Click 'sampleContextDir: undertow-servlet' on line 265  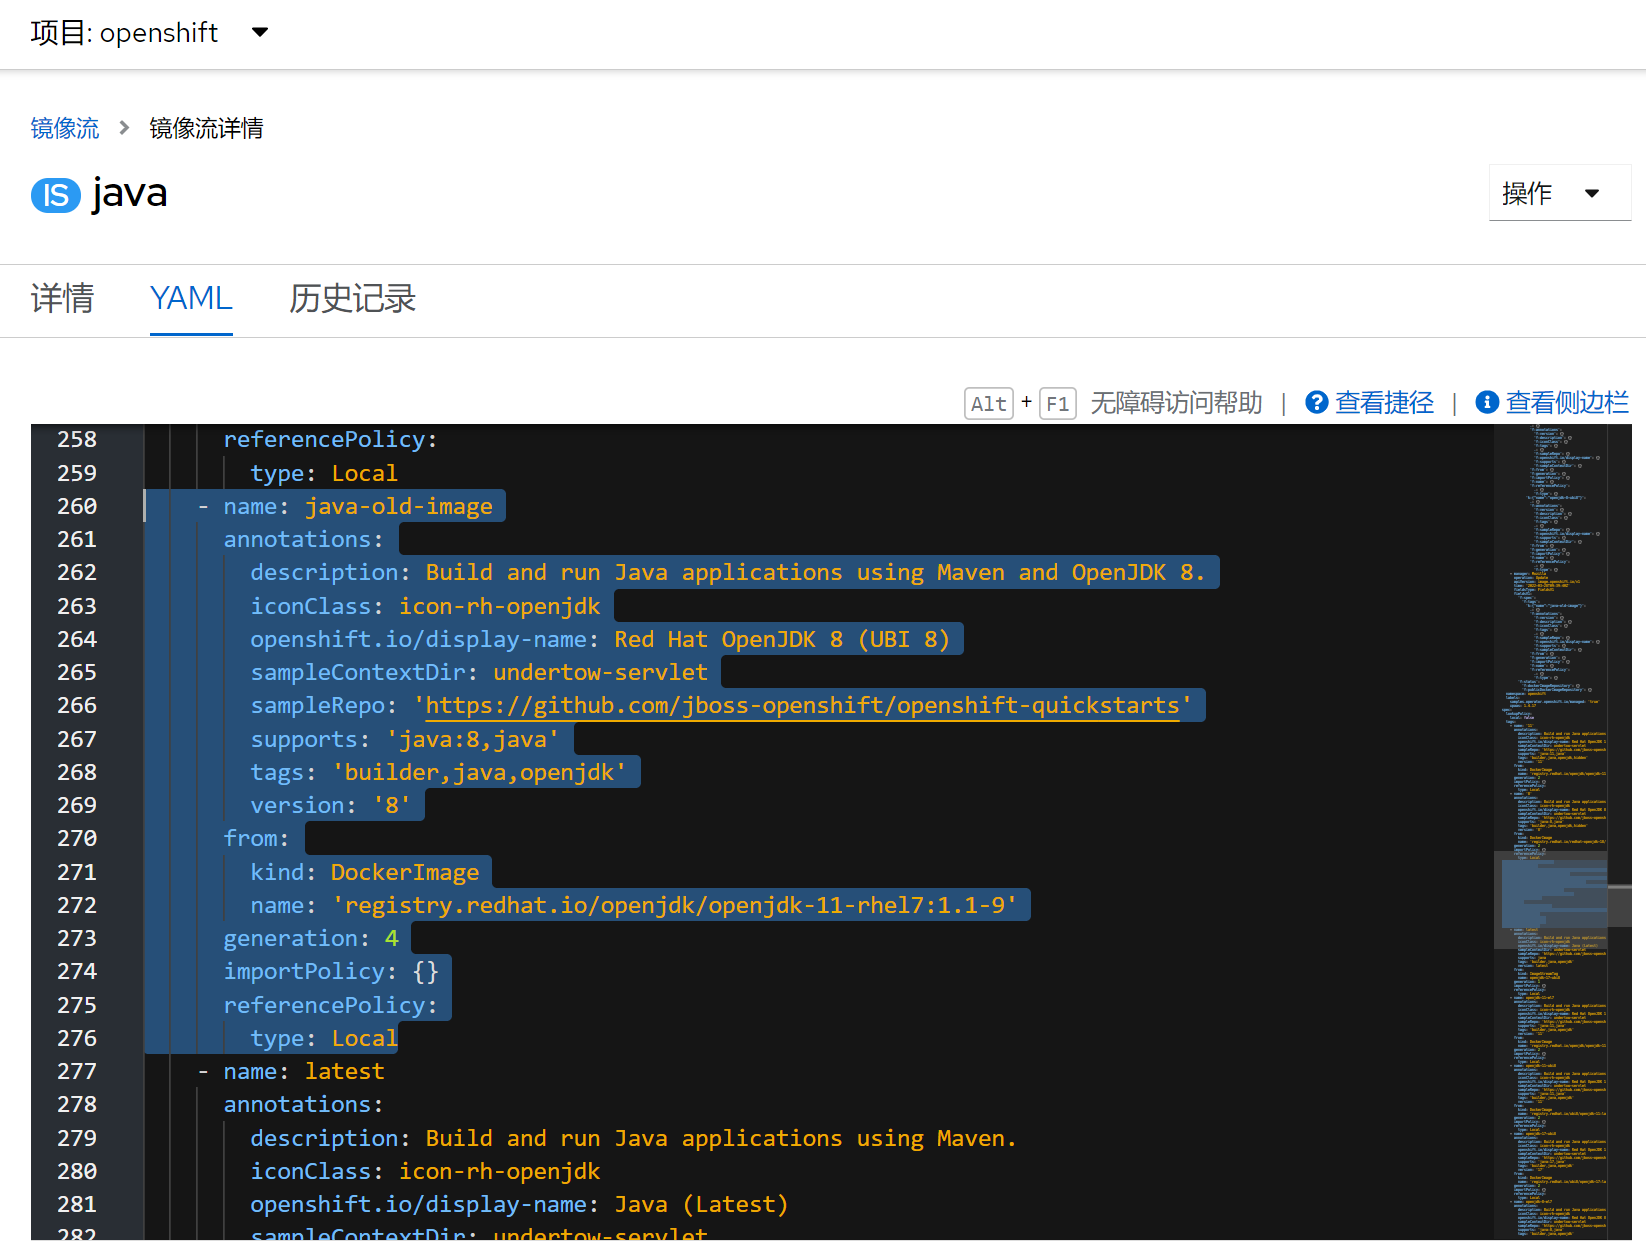click(479, 673)
